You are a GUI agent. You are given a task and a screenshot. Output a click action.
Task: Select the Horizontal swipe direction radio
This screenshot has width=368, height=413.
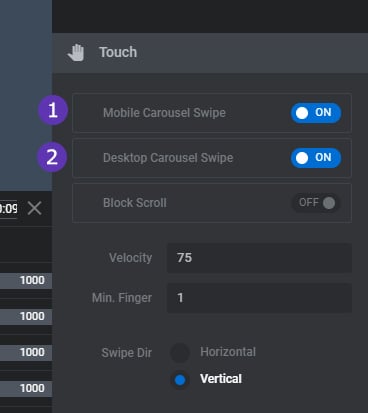pyautogui.click(x=180, y=353)
